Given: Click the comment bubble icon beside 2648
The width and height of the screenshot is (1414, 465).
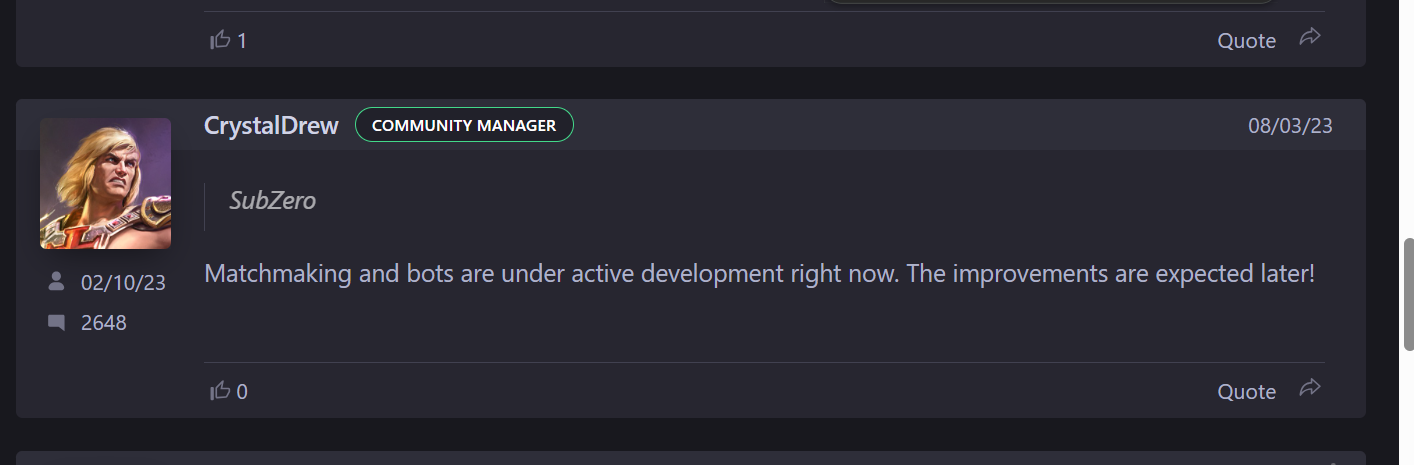Looking at the screenshot, I should pos(56,323).
